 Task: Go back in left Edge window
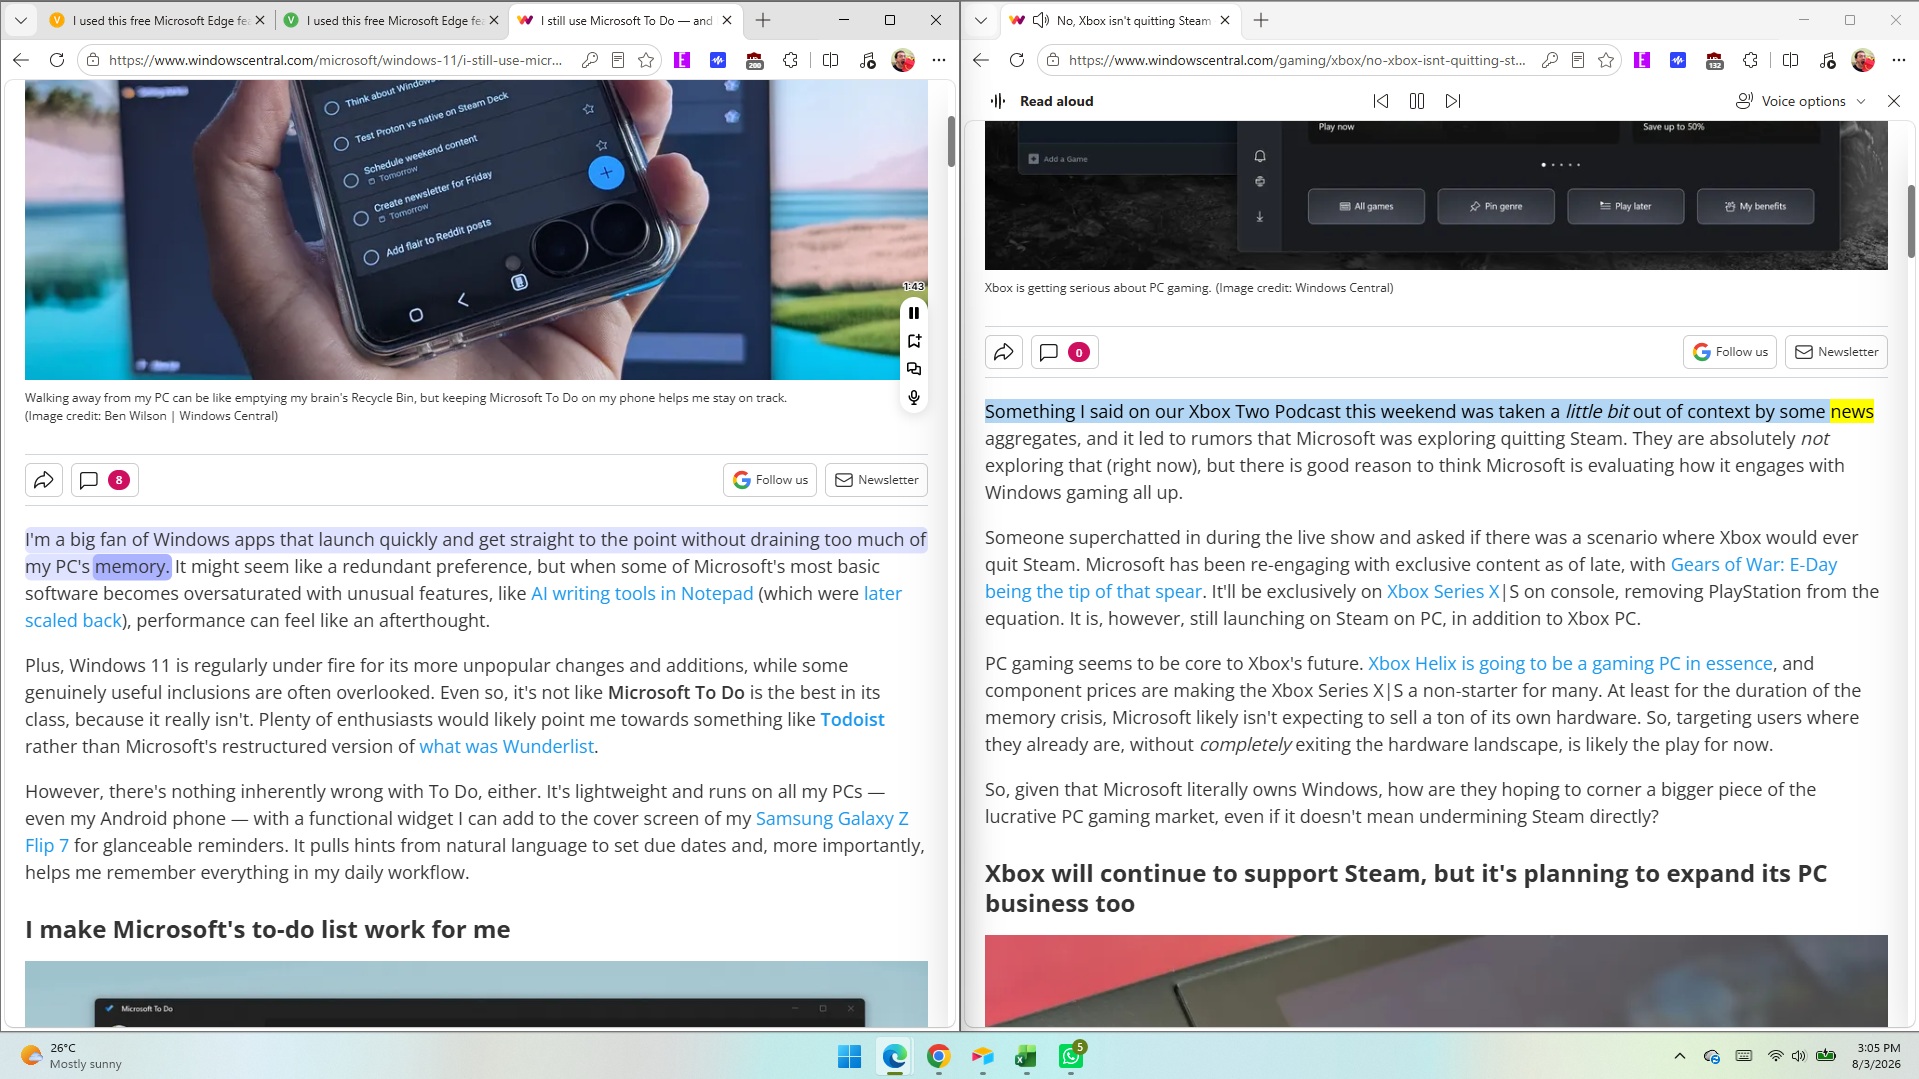click(21, 60)
